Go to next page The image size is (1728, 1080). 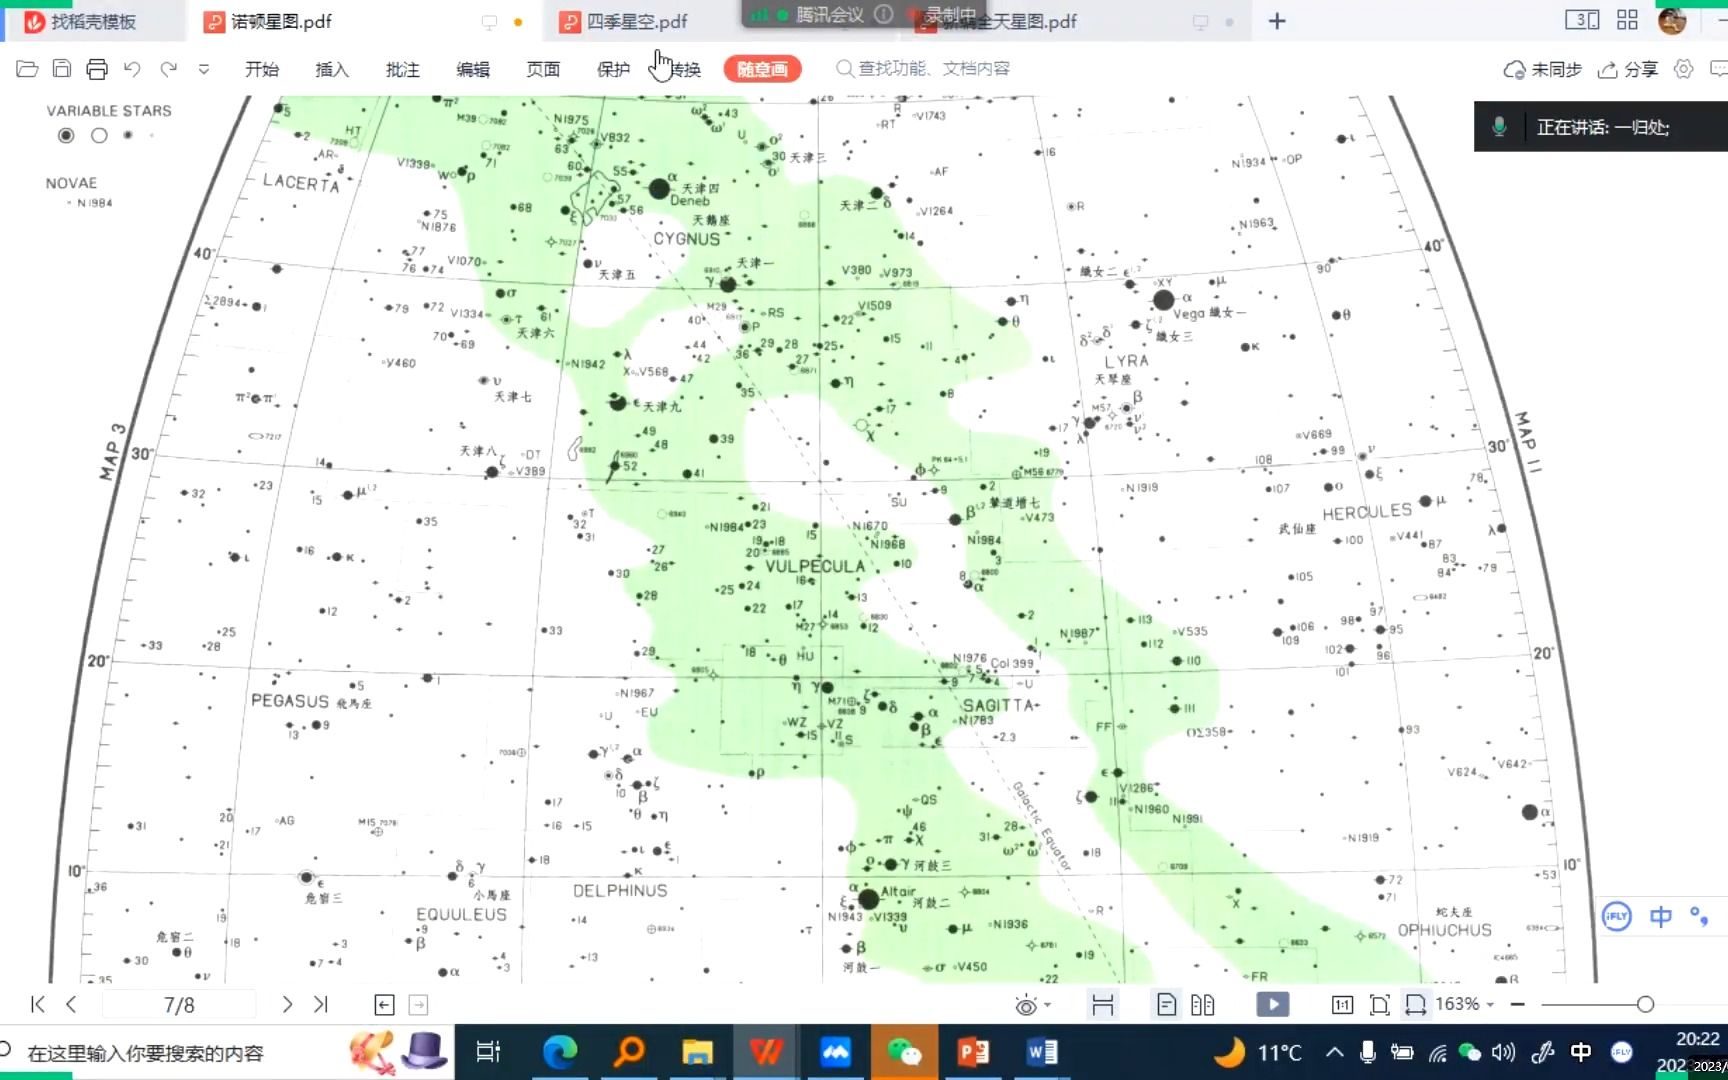click(x=287, y=1004)
